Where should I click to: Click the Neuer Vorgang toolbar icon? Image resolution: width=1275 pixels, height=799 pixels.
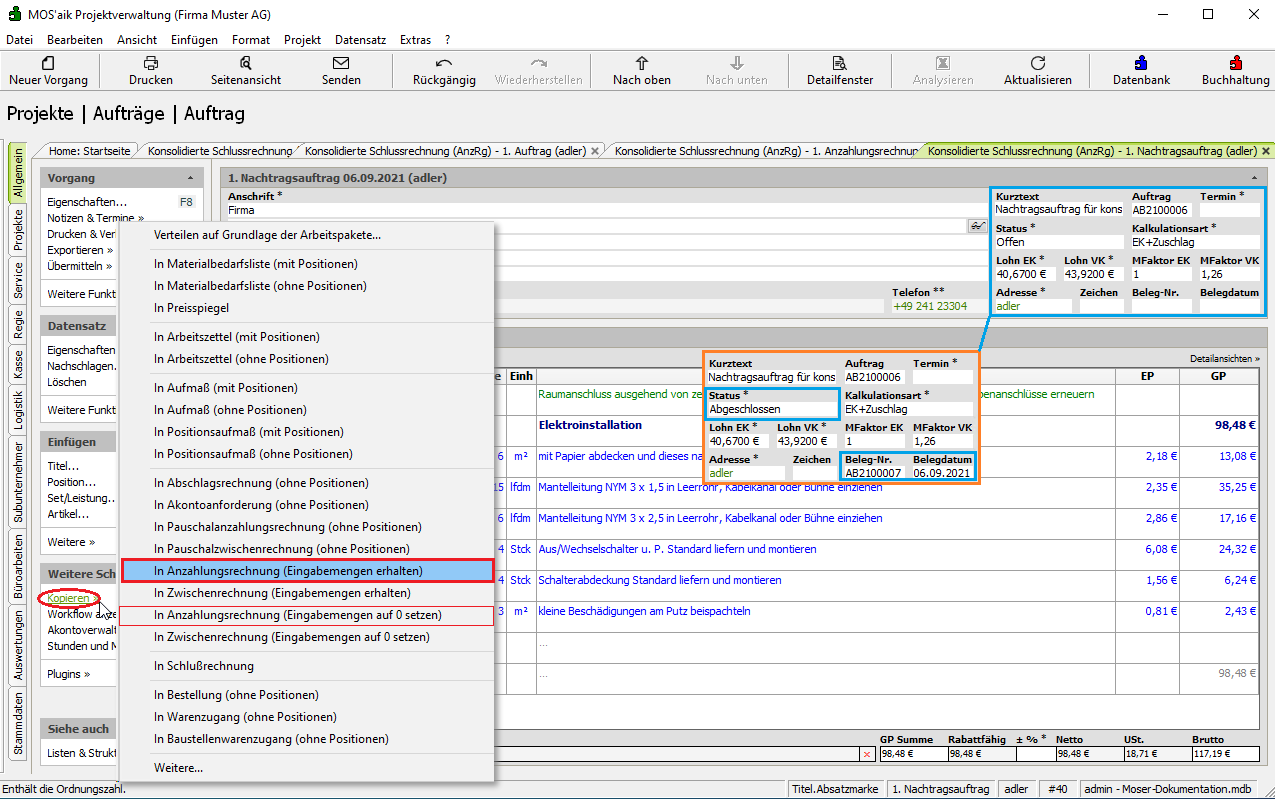point(48,63)
